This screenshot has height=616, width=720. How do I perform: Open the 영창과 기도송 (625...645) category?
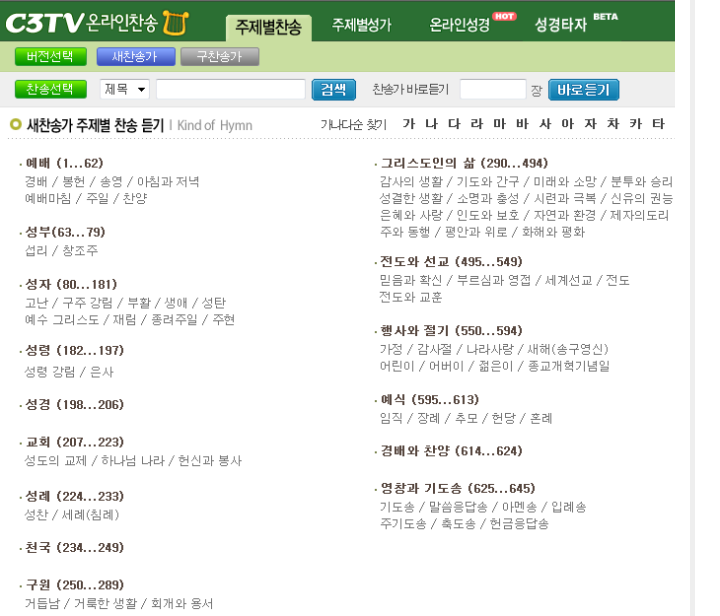458,488
